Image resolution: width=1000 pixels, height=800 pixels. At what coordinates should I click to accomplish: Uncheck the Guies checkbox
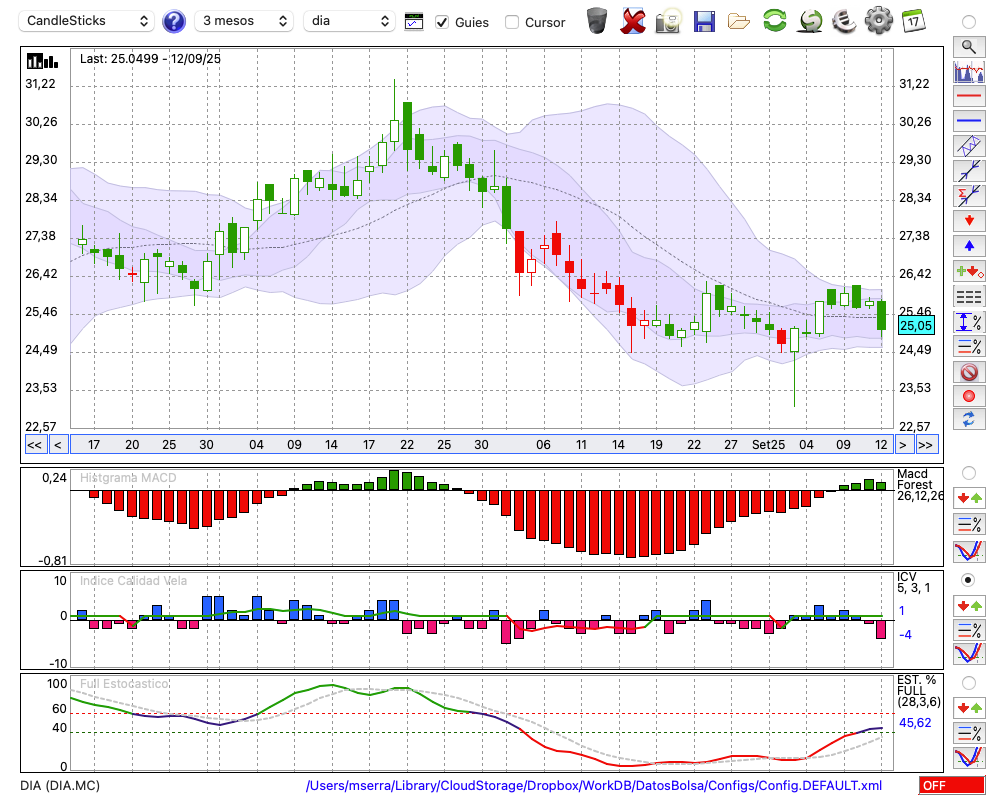[x=442, y=22]
